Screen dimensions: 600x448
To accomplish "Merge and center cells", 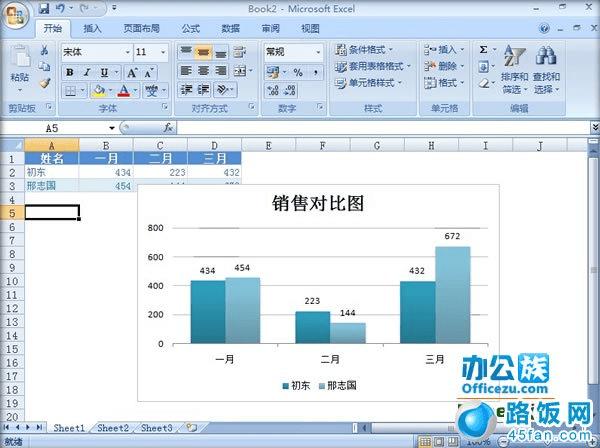I will click(240, 71).
